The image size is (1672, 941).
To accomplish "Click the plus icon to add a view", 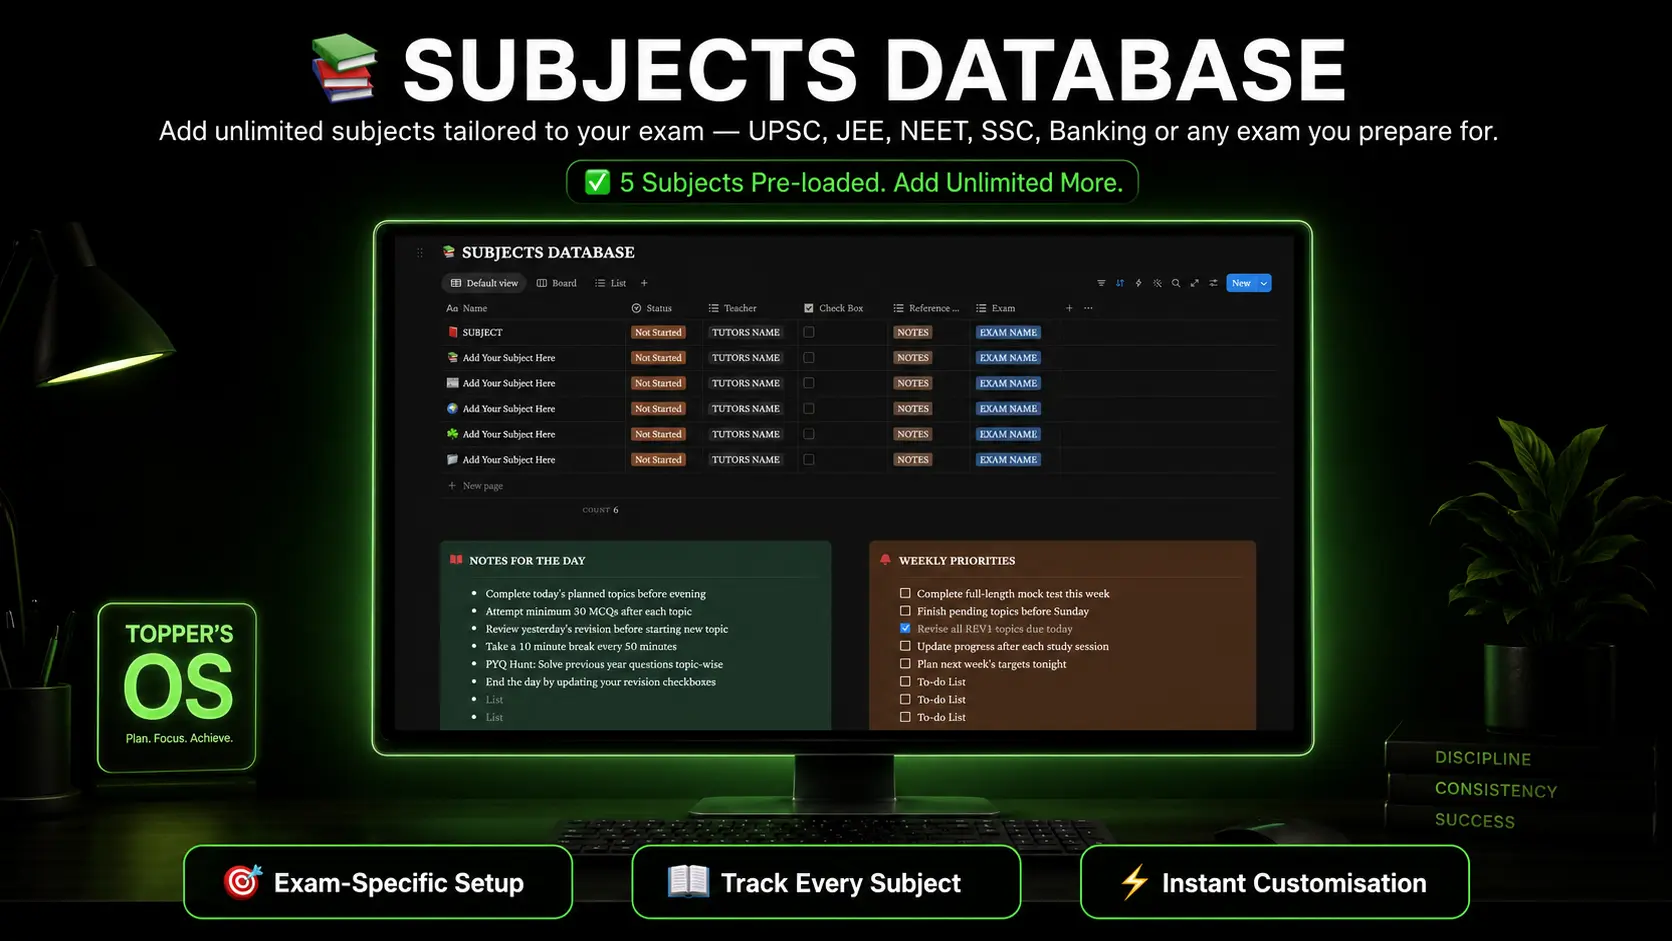I will tap(644, 283).
